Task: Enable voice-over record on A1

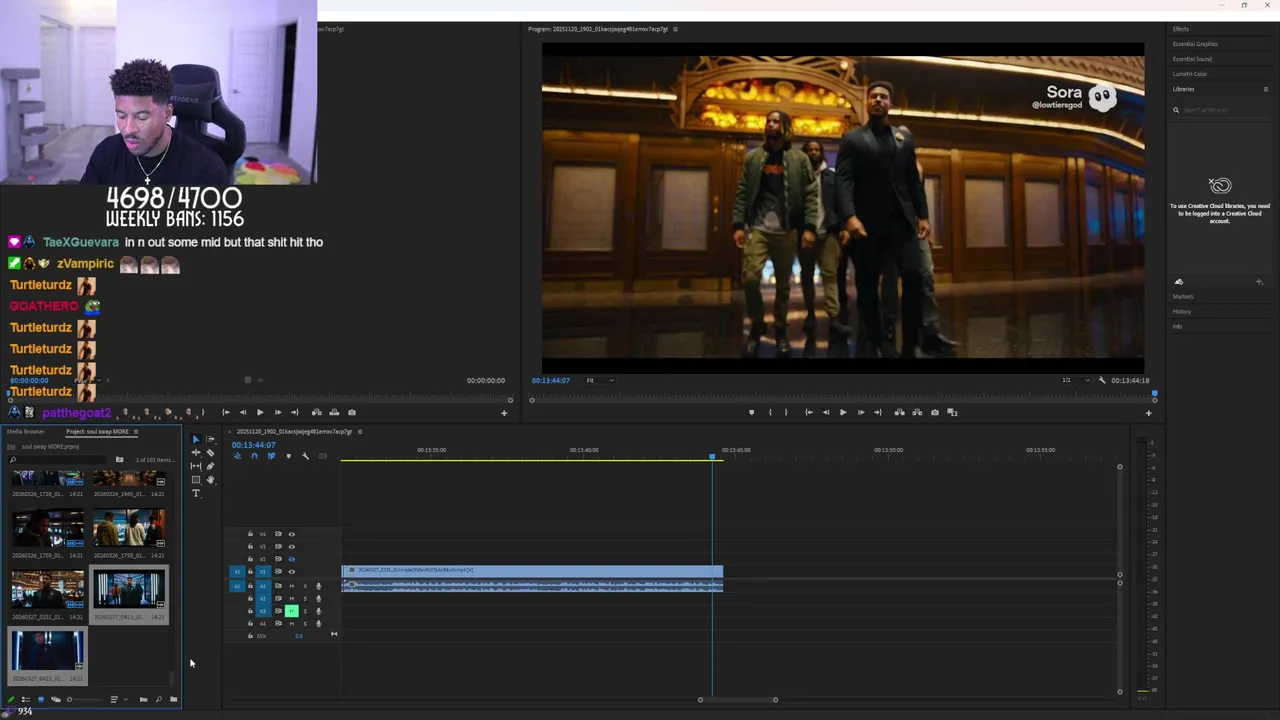Action: tap(319, 586)
